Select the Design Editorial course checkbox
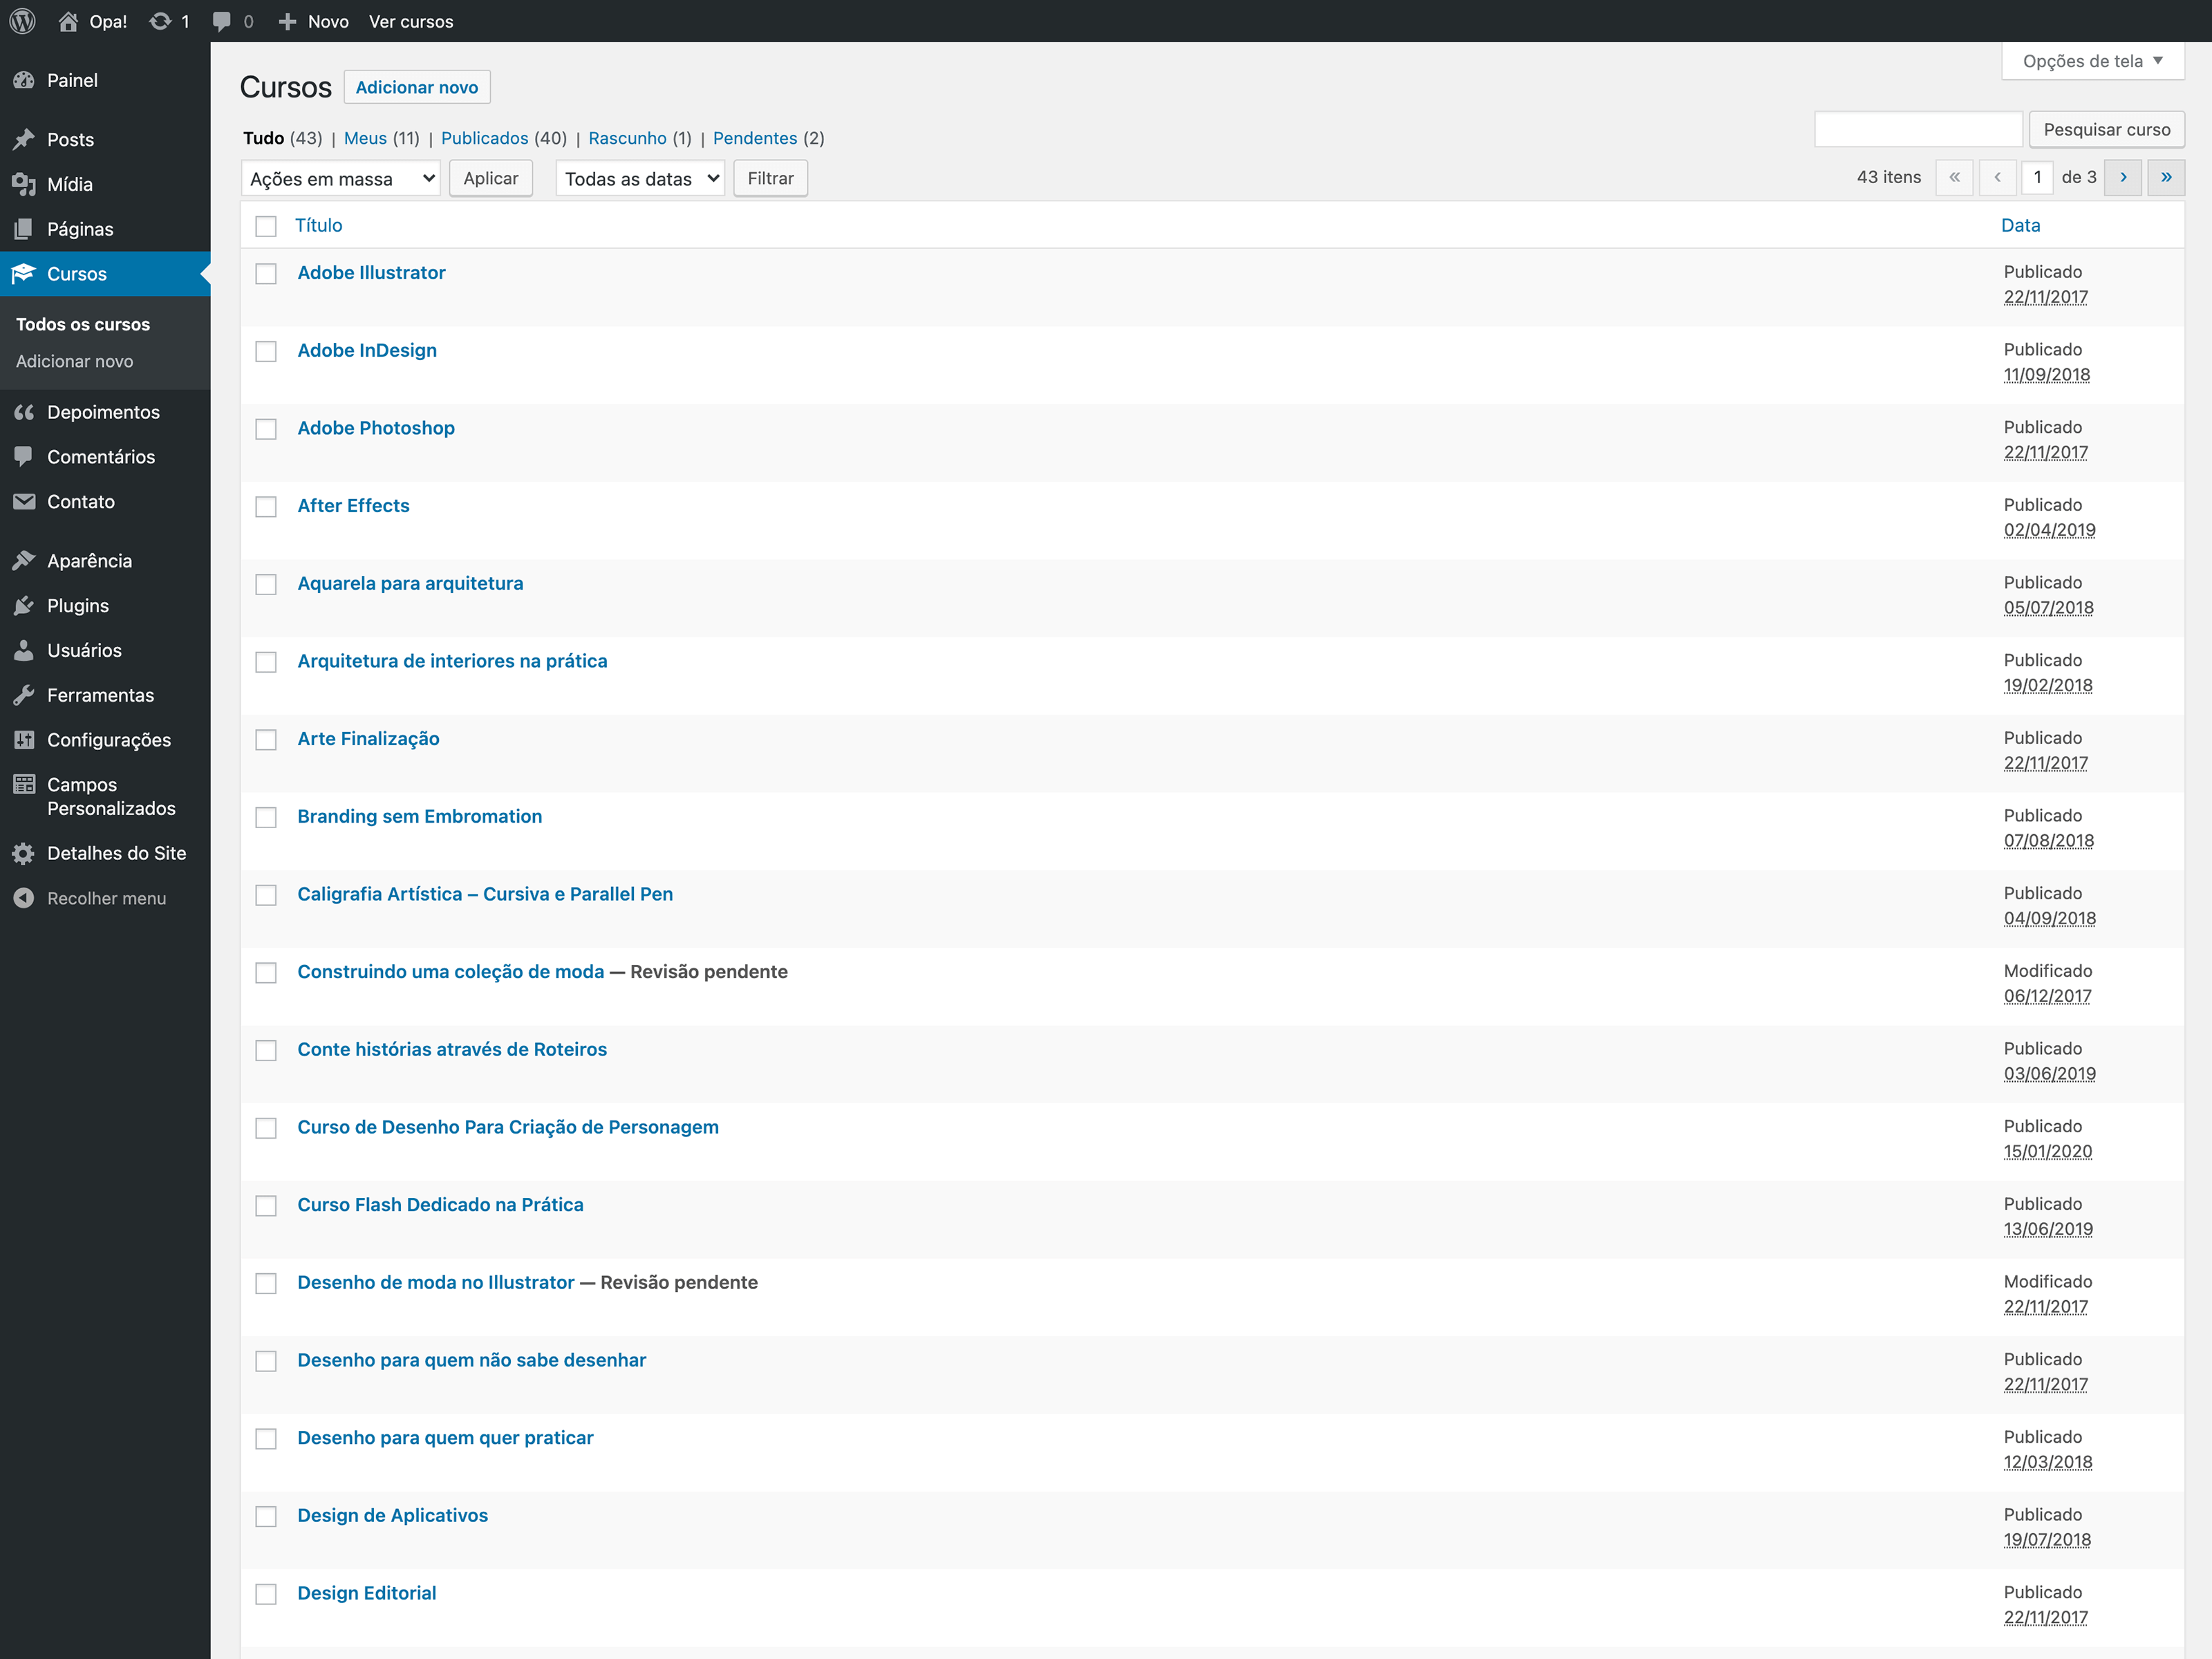Image resolution: width=2212 pixels, height=1659 pixels. (266, 1594)
